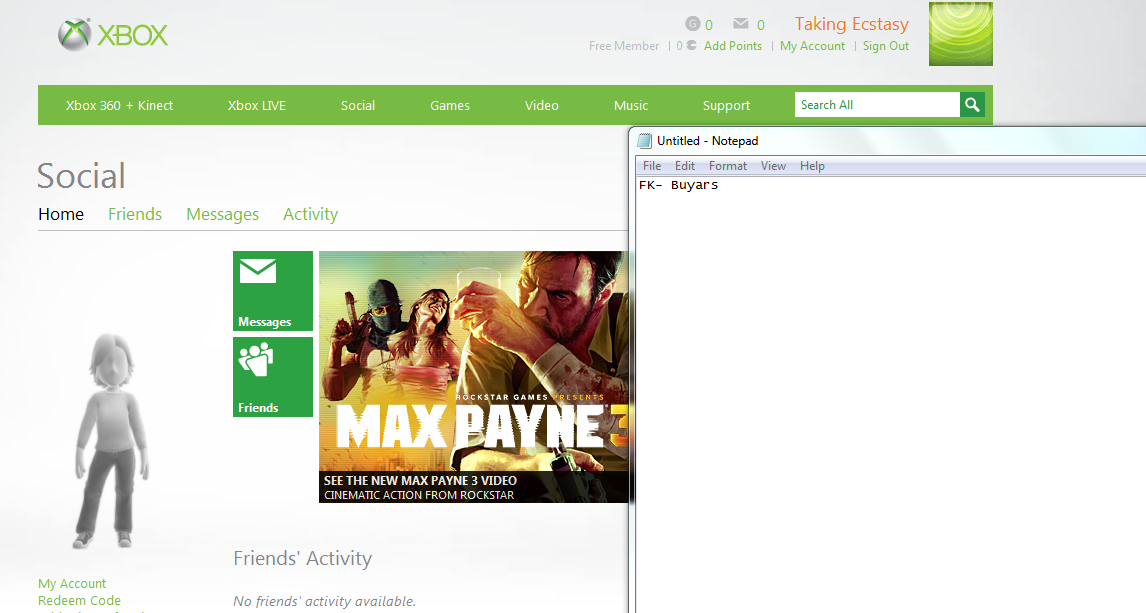This screenshot has height=613, width=1146.
Task: Click the 'Free Member' label
Action: pyautogui.click(x=623, y=46)
